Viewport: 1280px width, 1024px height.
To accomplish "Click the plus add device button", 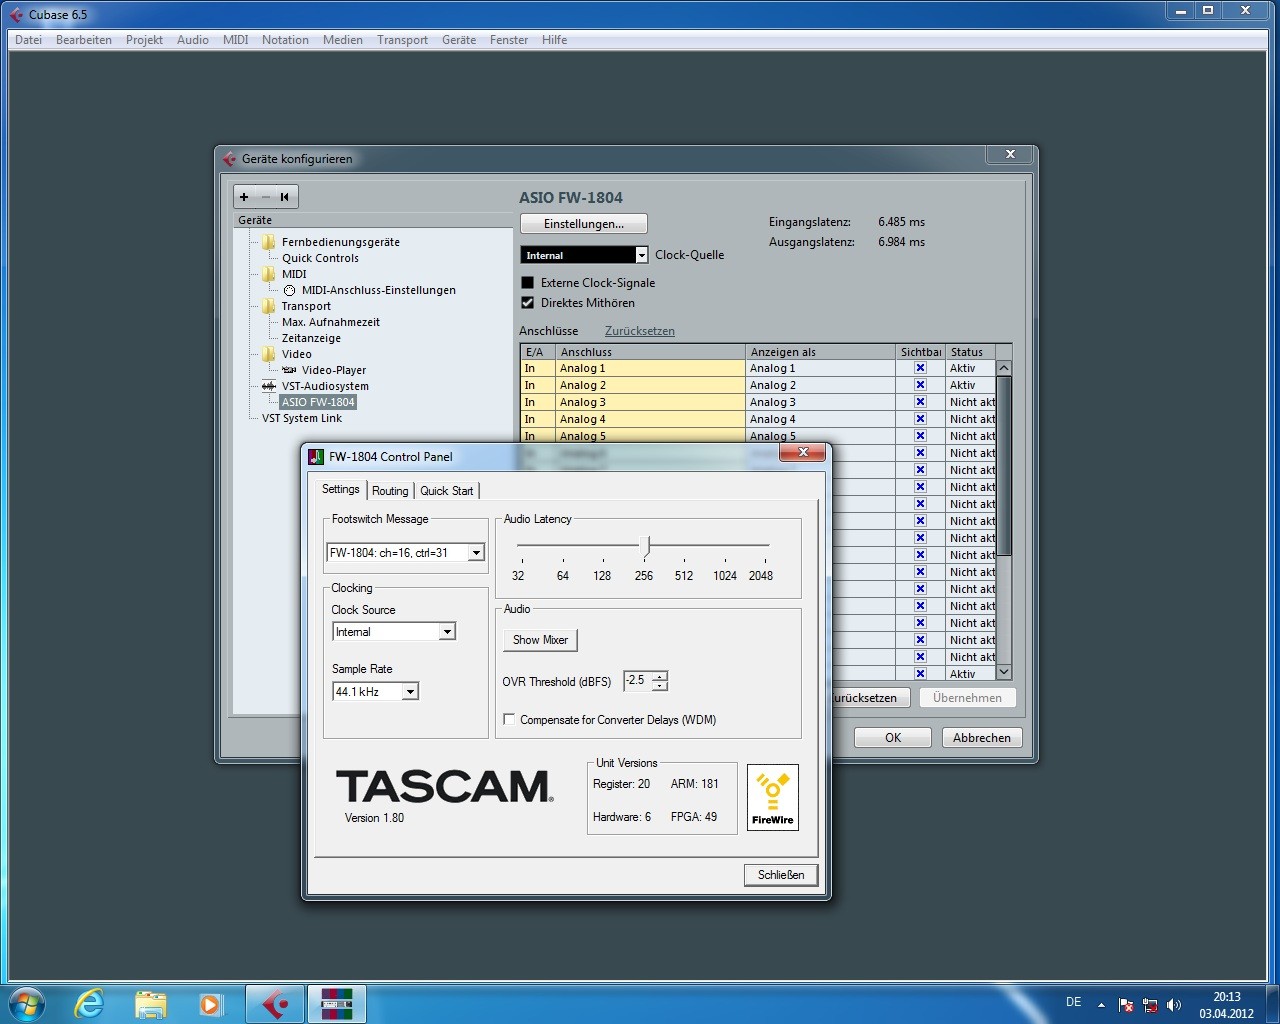I will (x=244, y=197).
